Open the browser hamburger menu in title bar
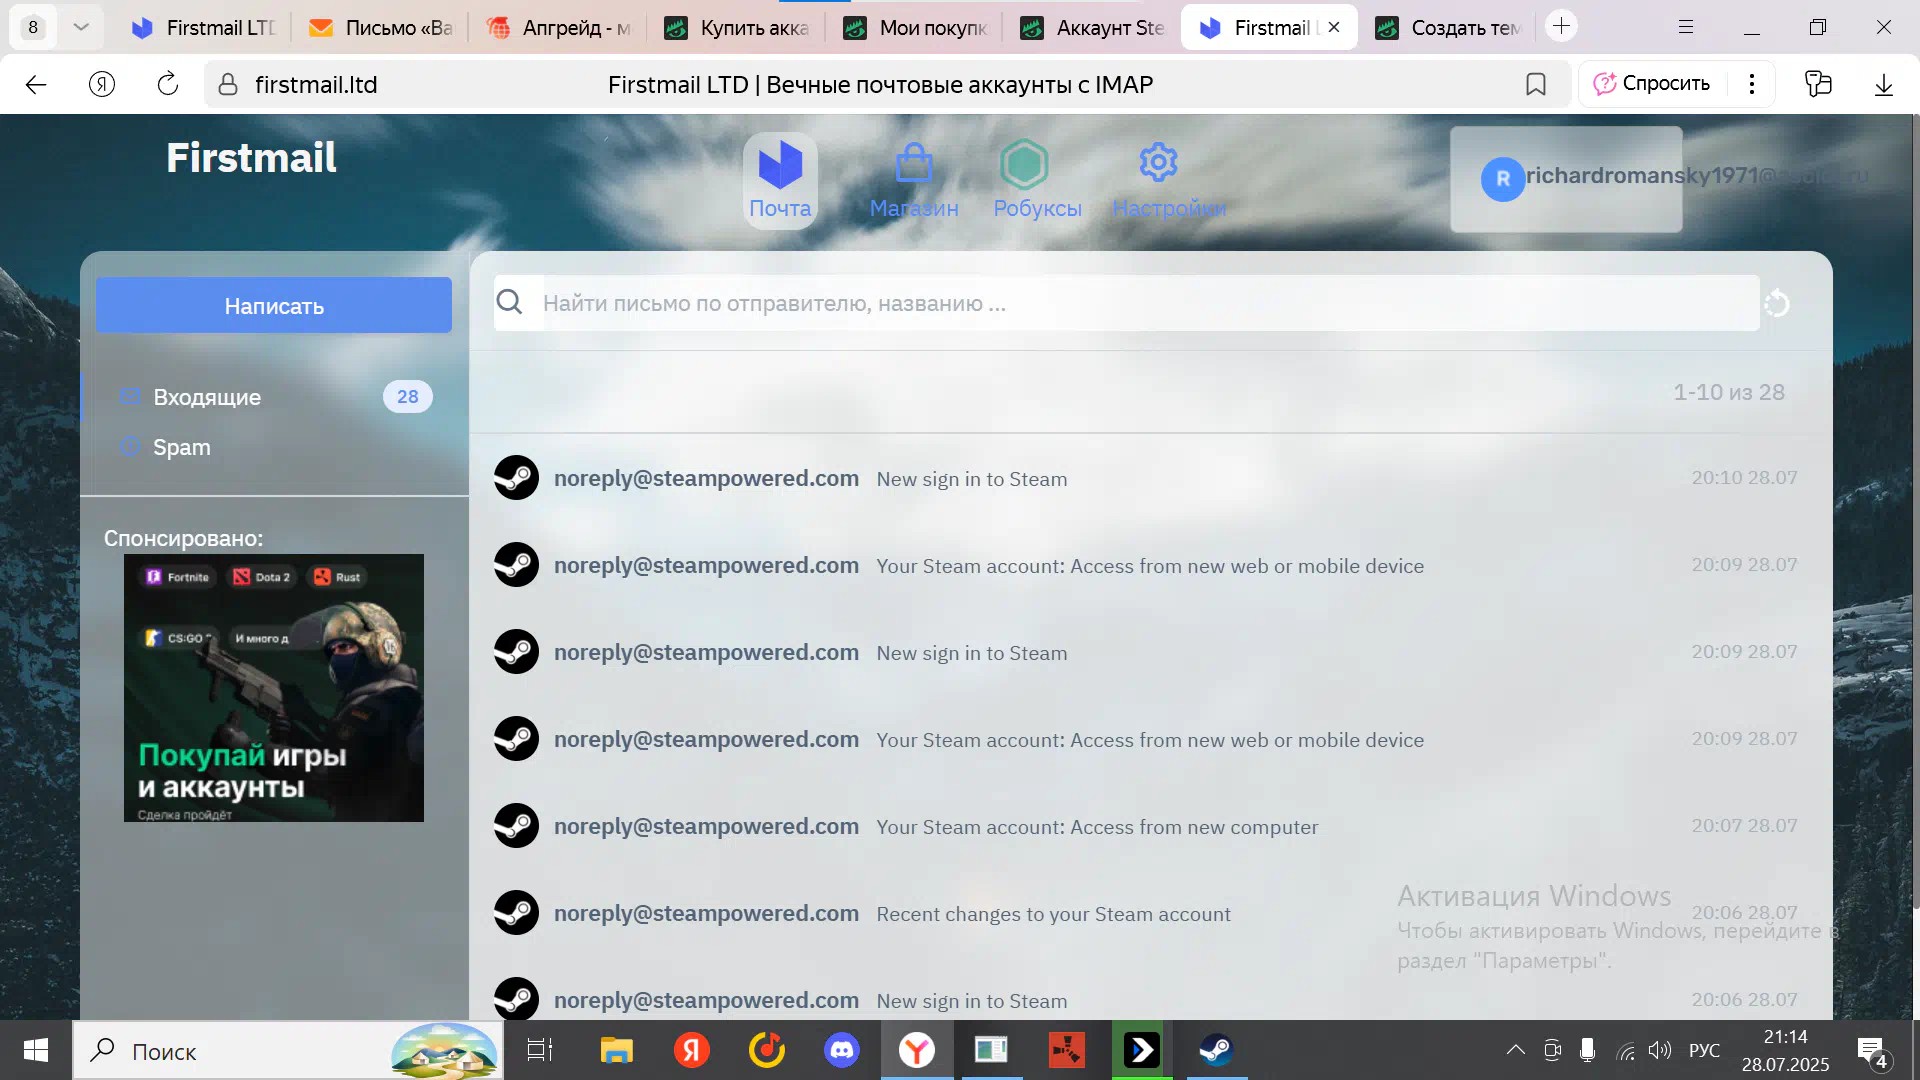This screenshot has height=1080, width=1920. [1686, 27]
